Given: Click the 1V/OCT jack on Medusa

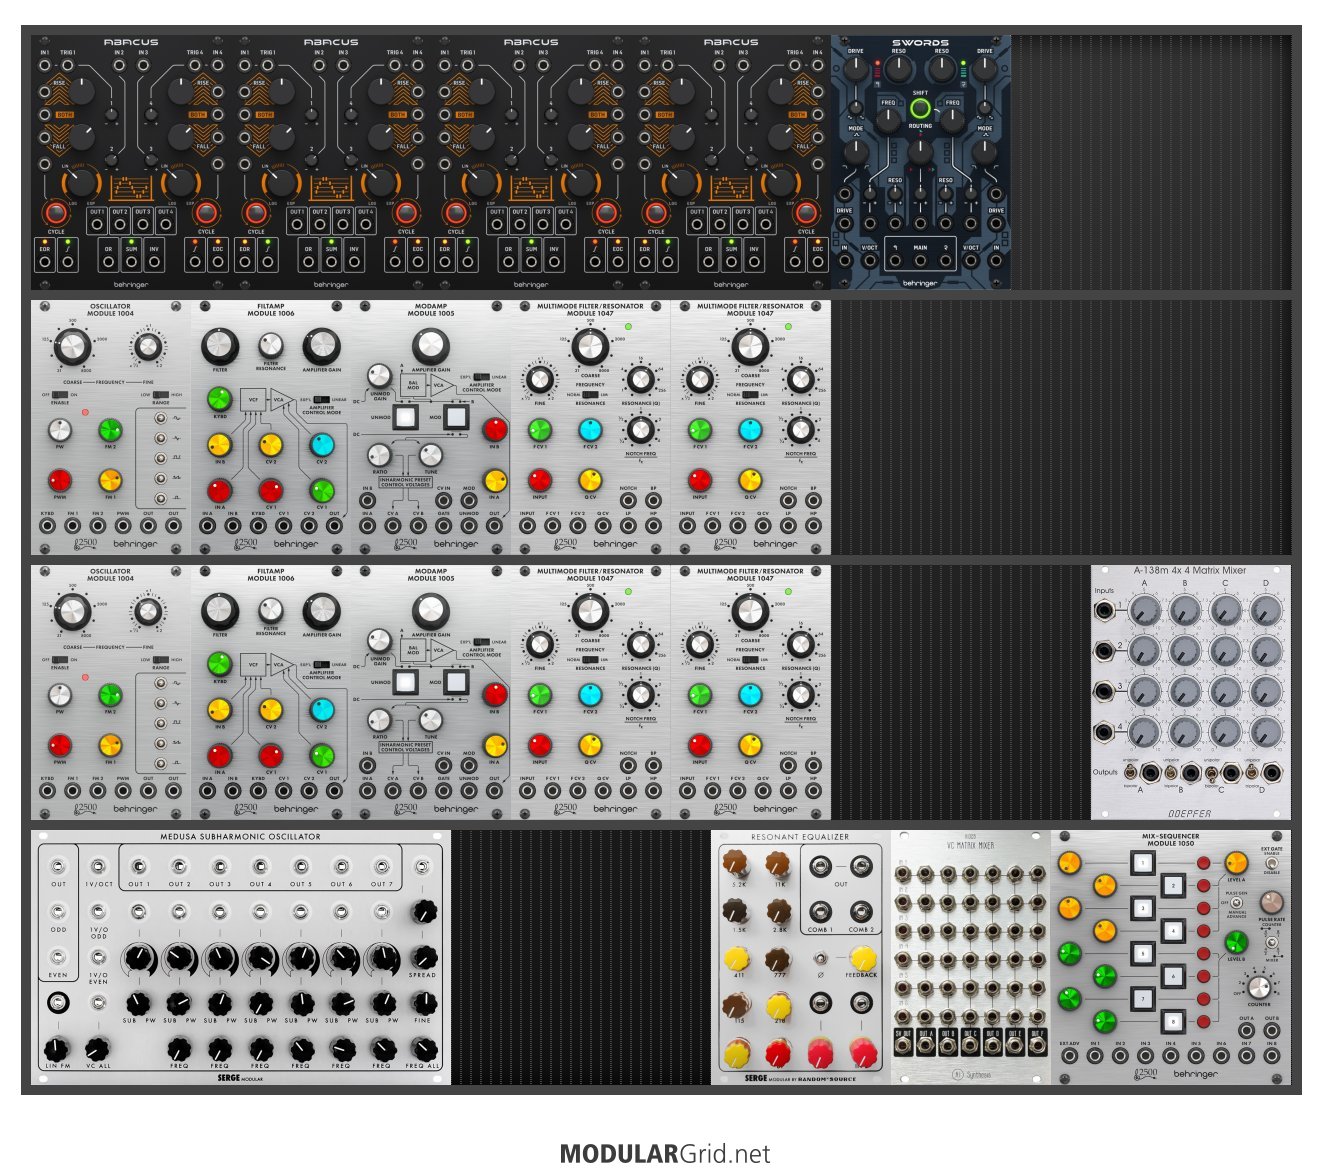Looking at the screenshot, I should (x=98, y=866).
